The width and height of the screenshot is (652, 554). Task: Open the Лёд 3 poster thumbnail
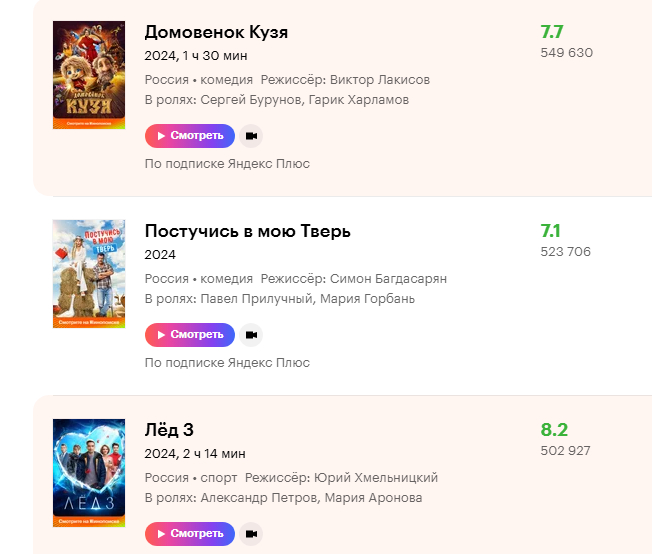pos(89,473)
